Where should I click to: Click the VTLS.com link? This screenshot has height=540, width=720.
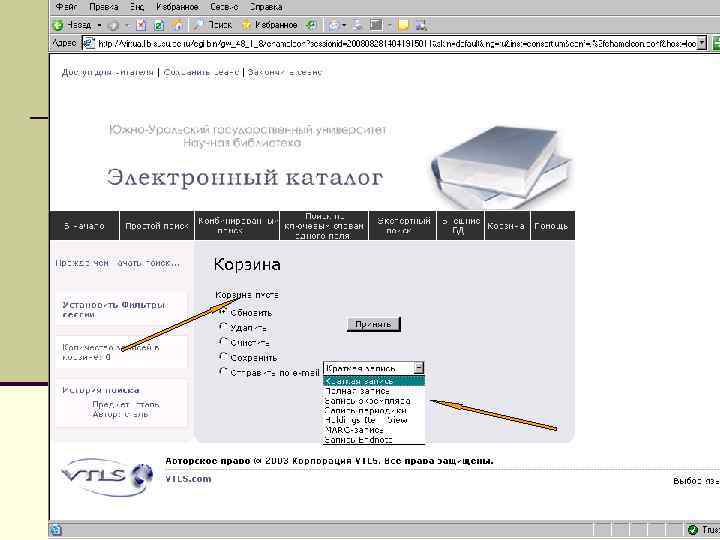click(188, 479)
